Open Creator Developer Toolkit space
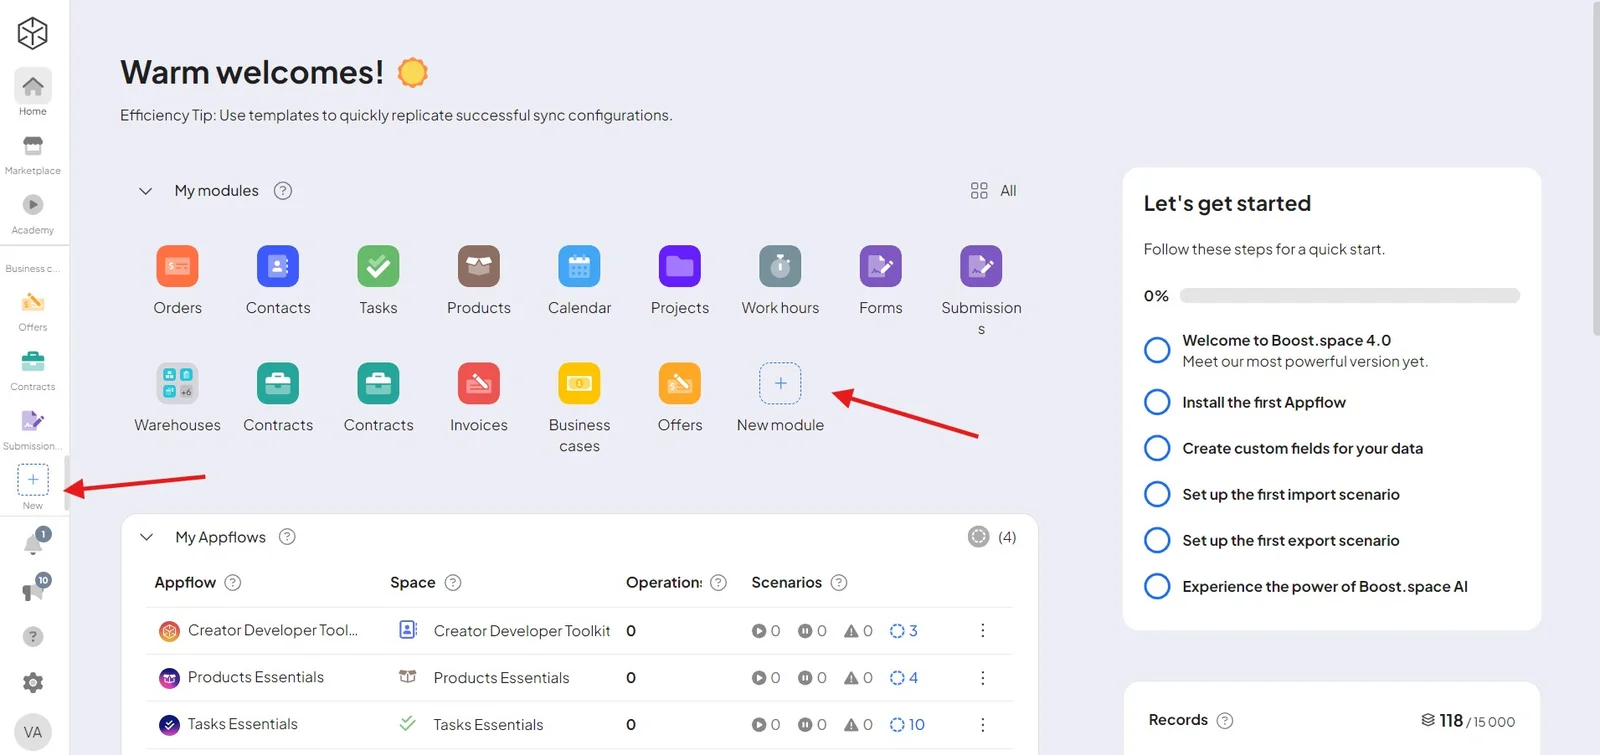Viewport: 1600px width, 755px height. click(x=522, y=631)
